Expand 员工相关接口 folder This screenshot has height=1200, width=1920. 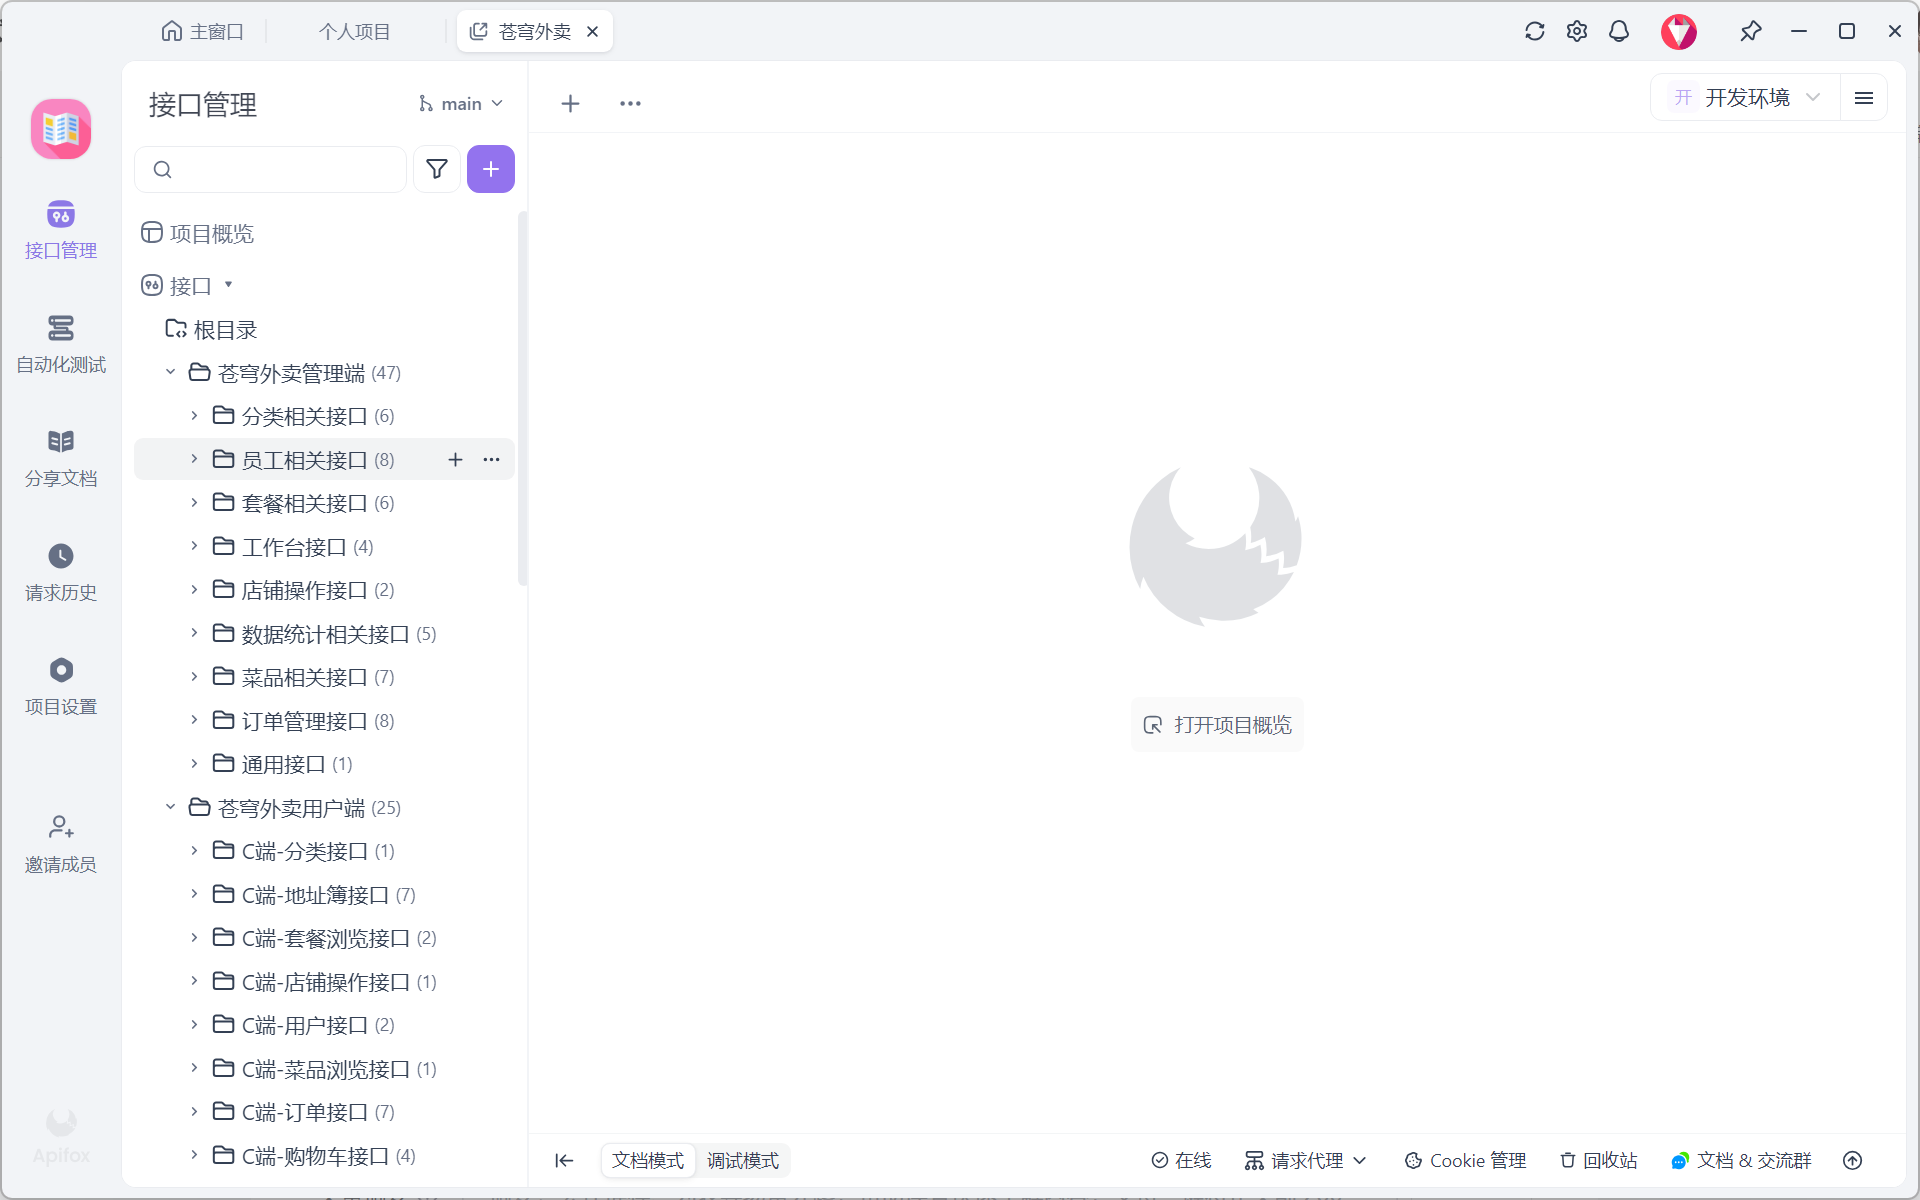click(194, 459)
